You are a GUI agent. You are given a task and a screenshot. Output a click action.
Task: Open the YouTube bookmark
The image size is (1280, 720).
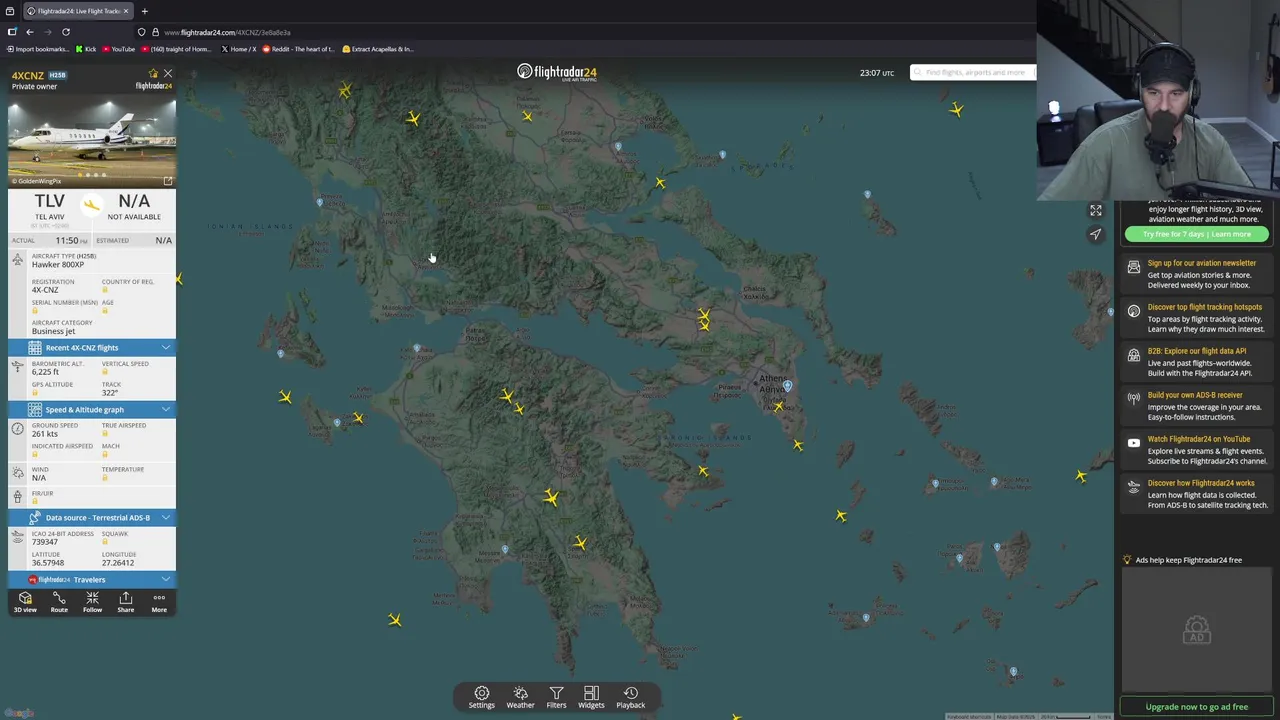pyautogui.click(x=118, y=49)
